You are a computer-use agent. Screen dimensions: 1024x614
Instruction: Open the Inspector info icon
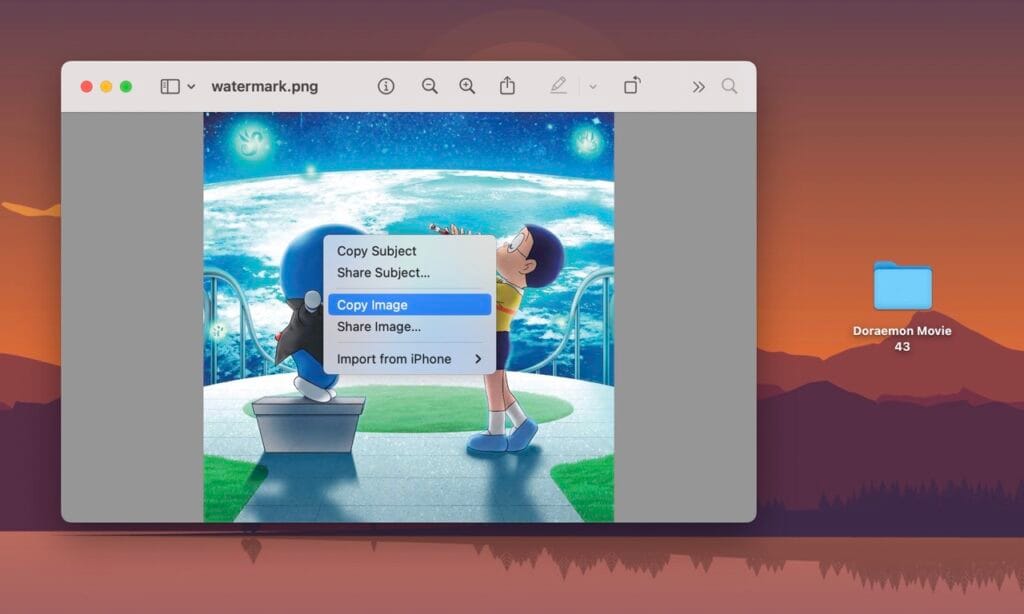click(x=386, y=86)
